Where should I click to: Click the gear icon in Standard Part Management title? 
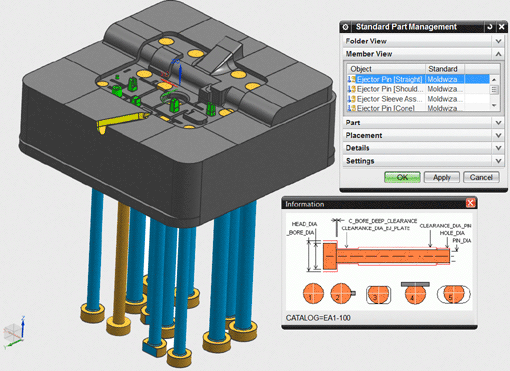pyautogui.click(x=346, y=27)
